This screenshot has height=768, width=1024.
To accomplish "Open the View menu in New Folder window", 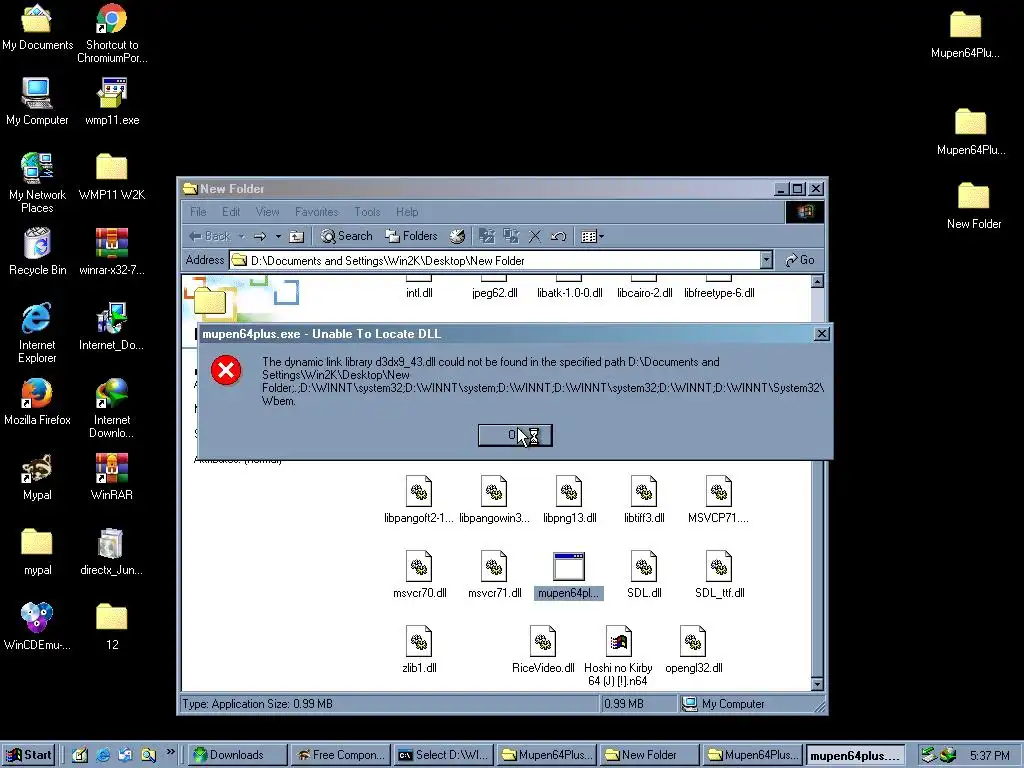I will click(x=267, y=212).
